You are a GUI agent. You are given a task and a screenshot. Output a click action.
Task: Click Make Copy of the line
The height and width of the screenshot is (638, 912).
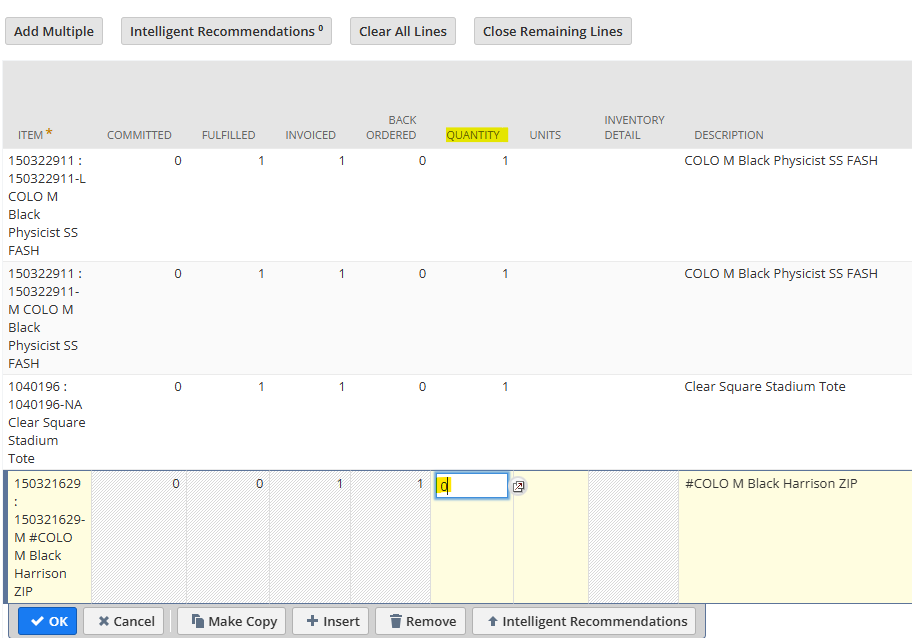click(231, 621)
